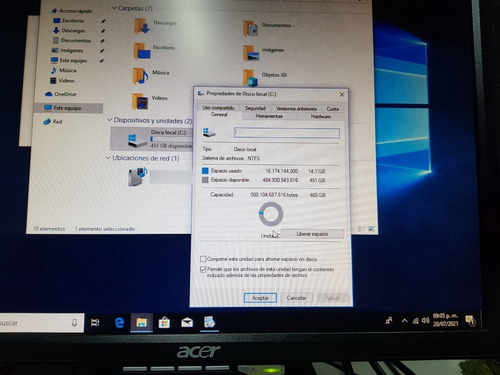Open the Escritorio folder icon in Carpetas

click(x=142, y=51)
